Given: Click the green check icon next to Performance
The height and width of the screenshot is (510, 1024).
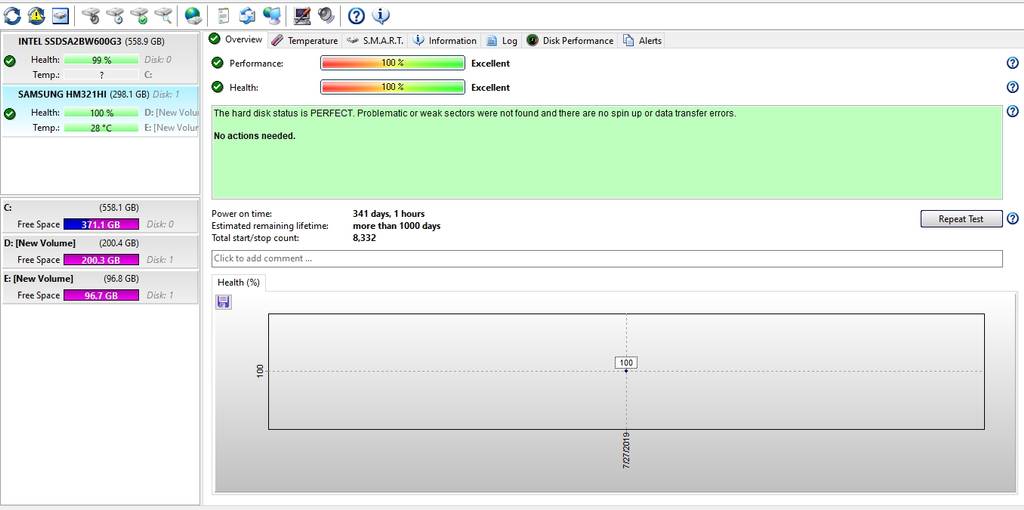Looking at the screenshot, I should (217, 63).
